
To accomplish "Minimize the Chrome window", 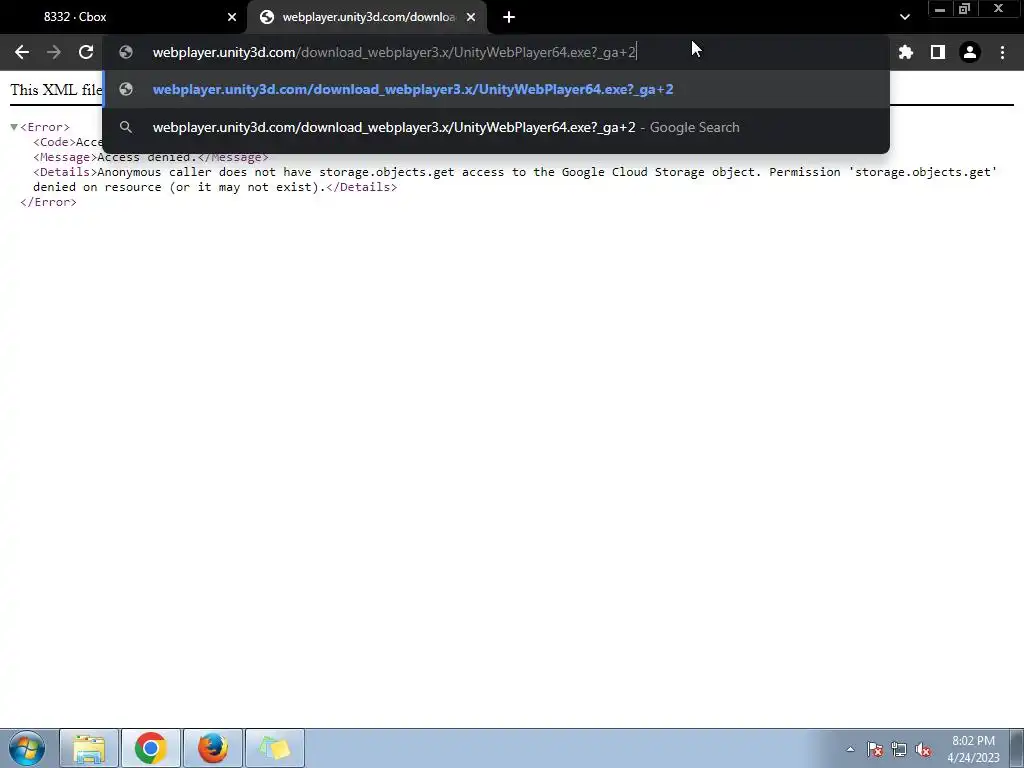I will 940,8.
